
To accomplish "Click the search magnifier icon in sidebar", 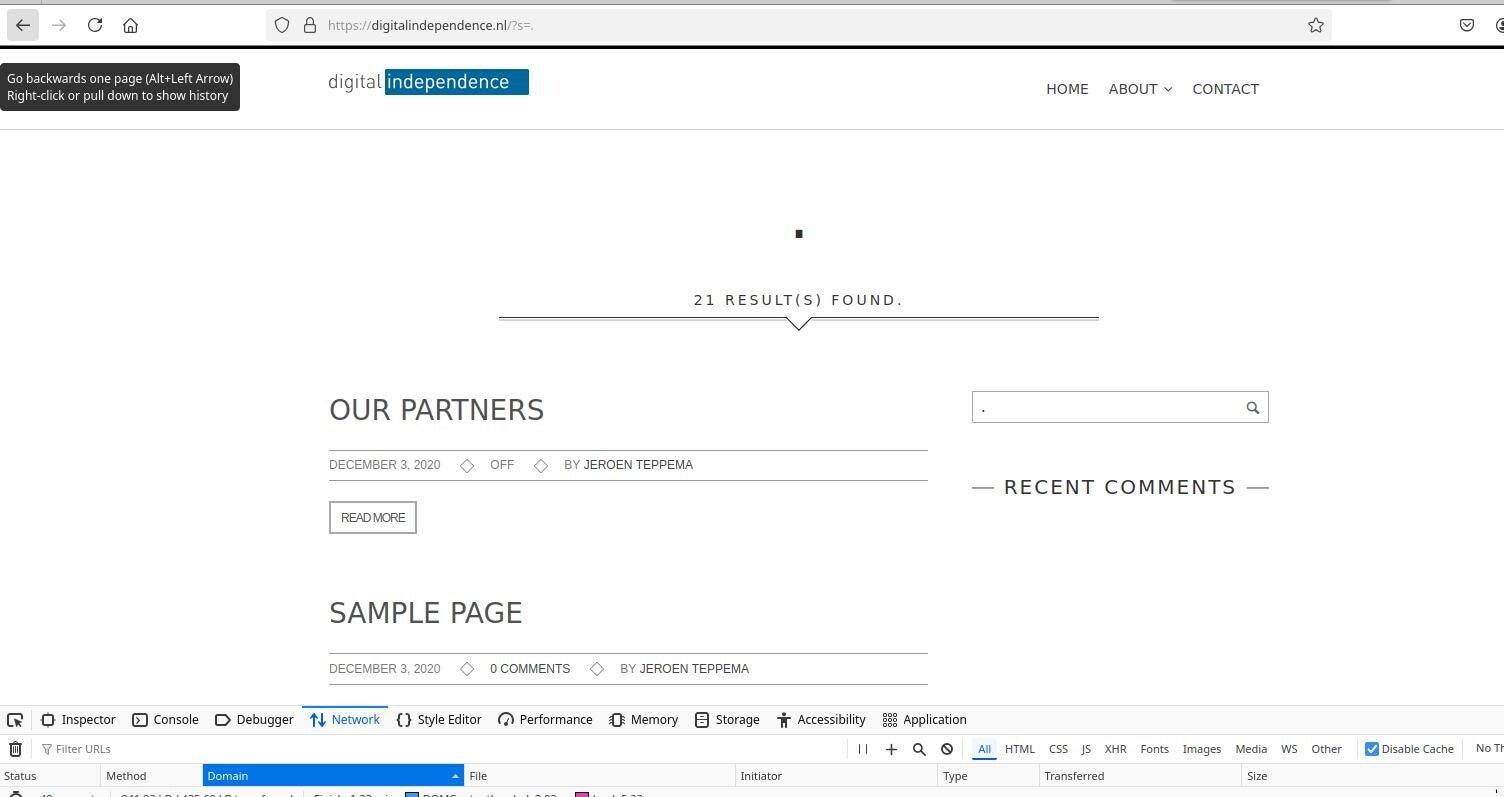I will point(1252,408).
